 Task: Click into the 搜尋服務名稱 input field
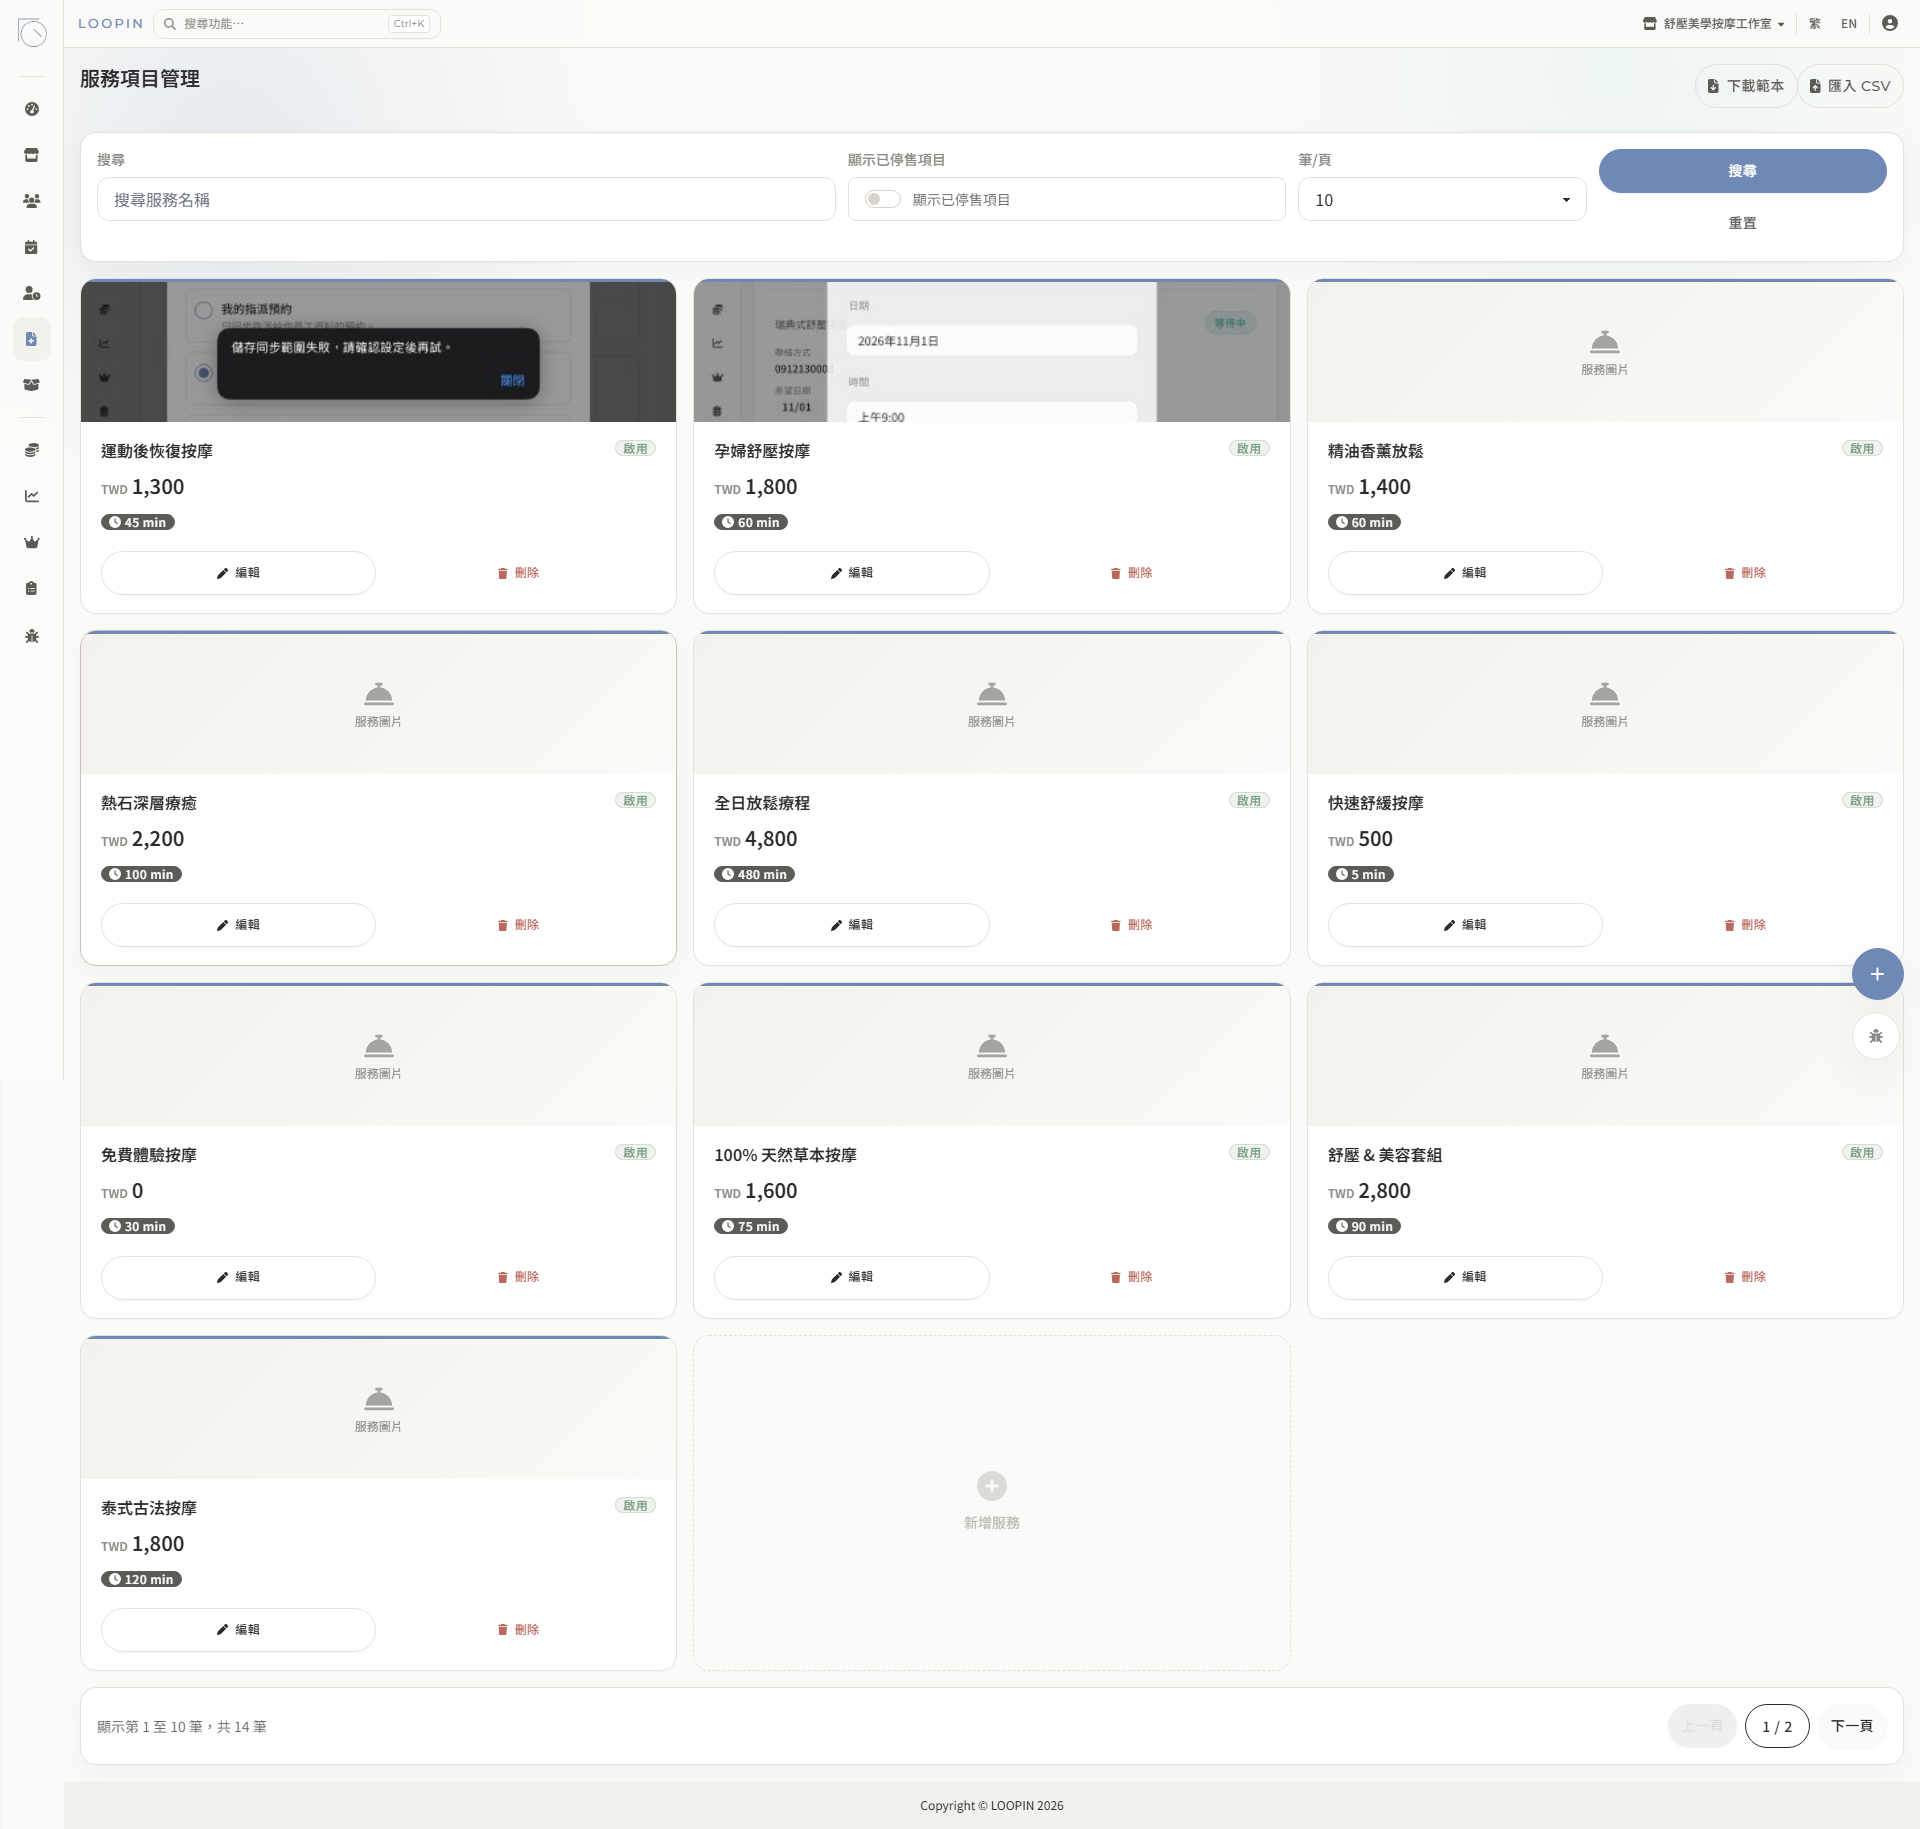pos(466,200)
